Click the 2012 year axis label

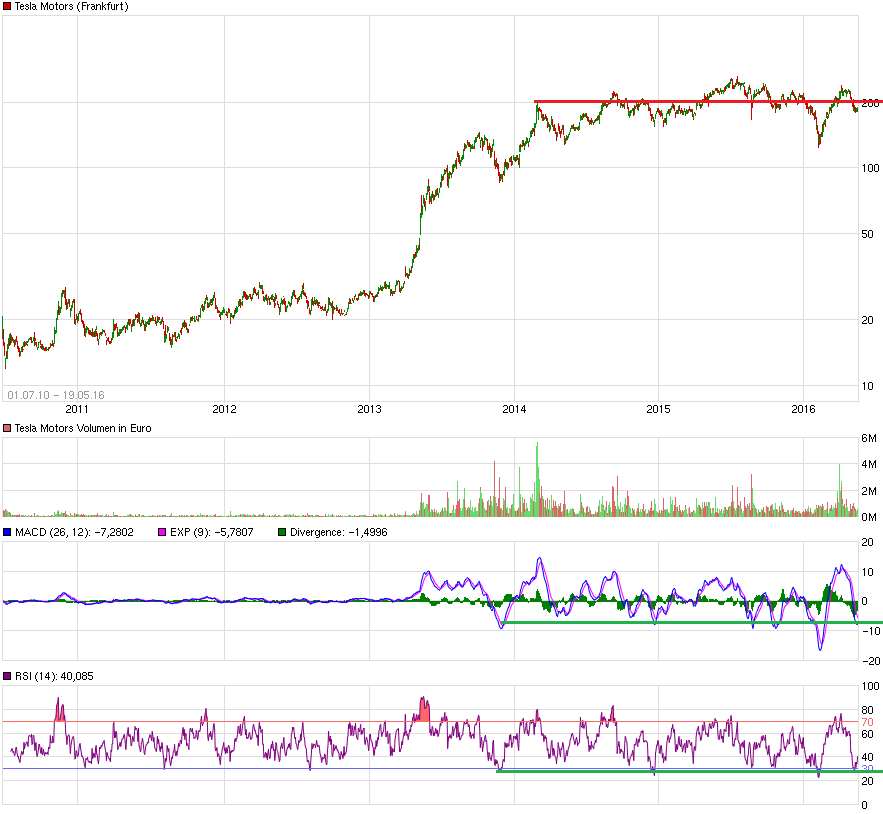point(224,410)
